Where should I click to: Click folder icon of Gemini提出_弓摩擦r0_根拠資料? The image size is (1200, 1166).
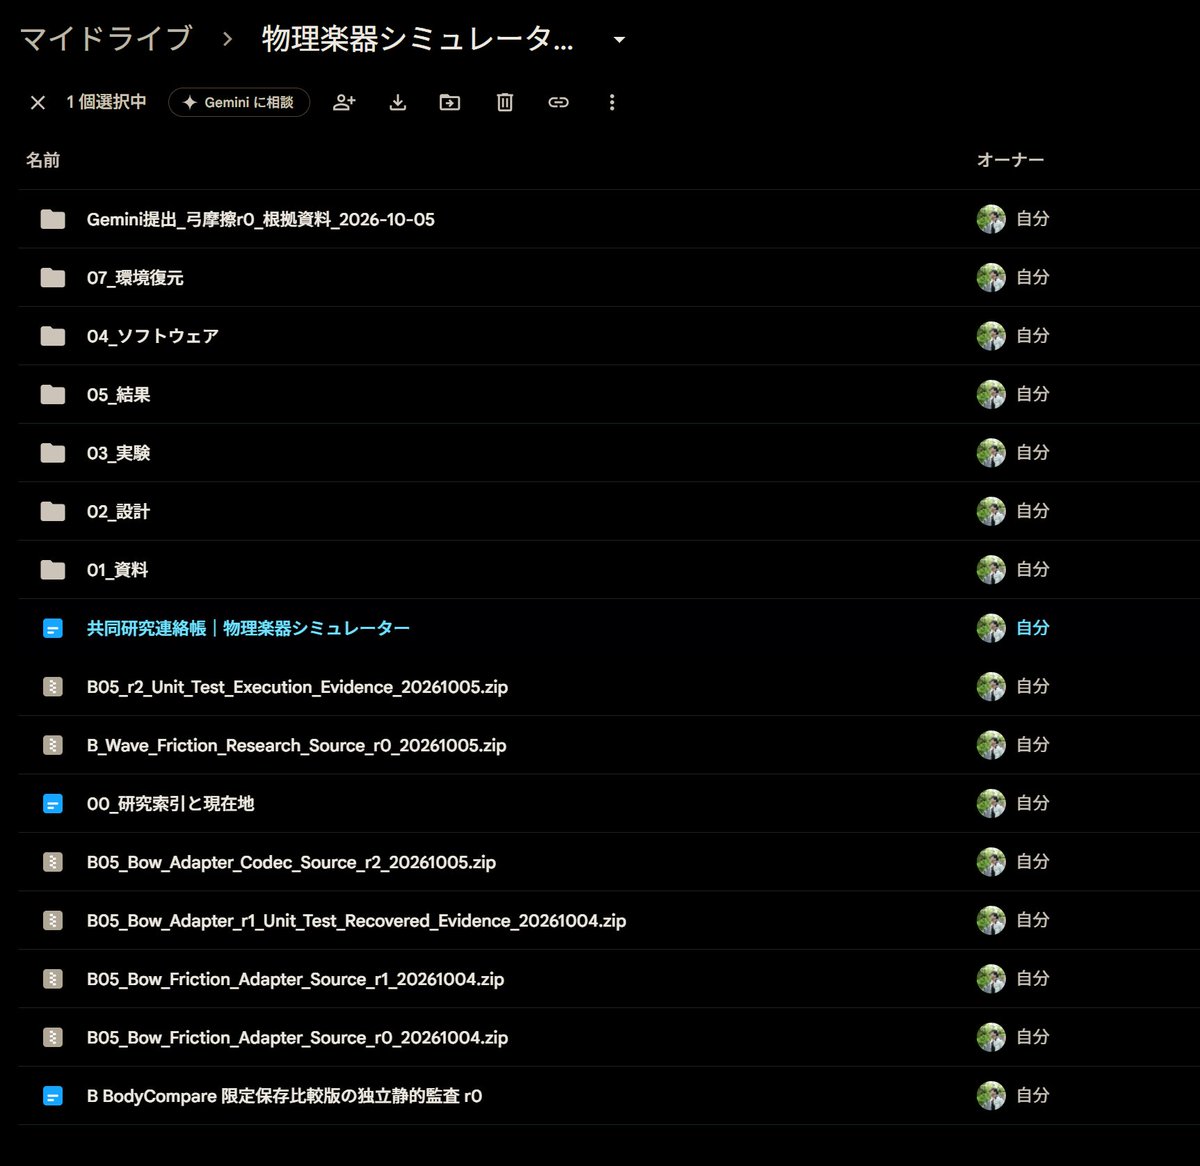click(x=53, y=219)
